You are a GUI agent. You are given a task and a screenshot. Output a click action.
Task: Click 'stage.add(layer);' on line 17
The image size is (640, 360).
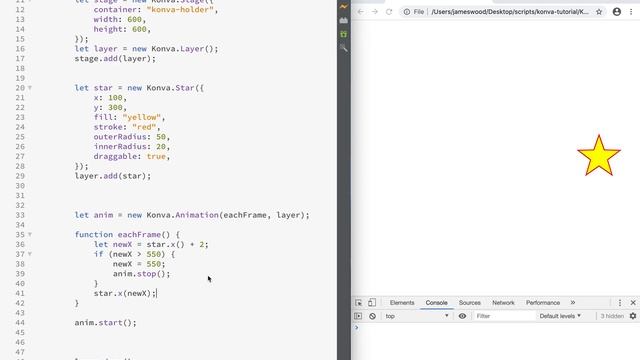coord(115,58)
